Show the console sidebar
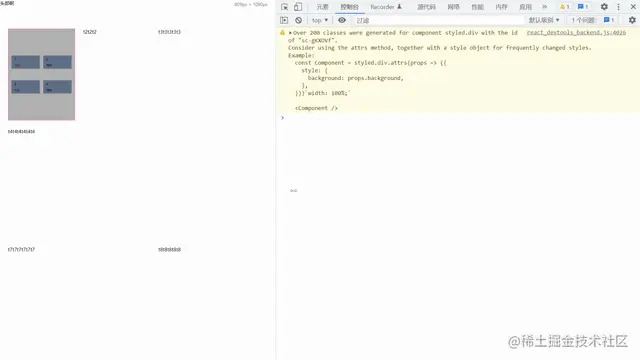Viewport: 640px width, 360px height. (x=284, y=20)
